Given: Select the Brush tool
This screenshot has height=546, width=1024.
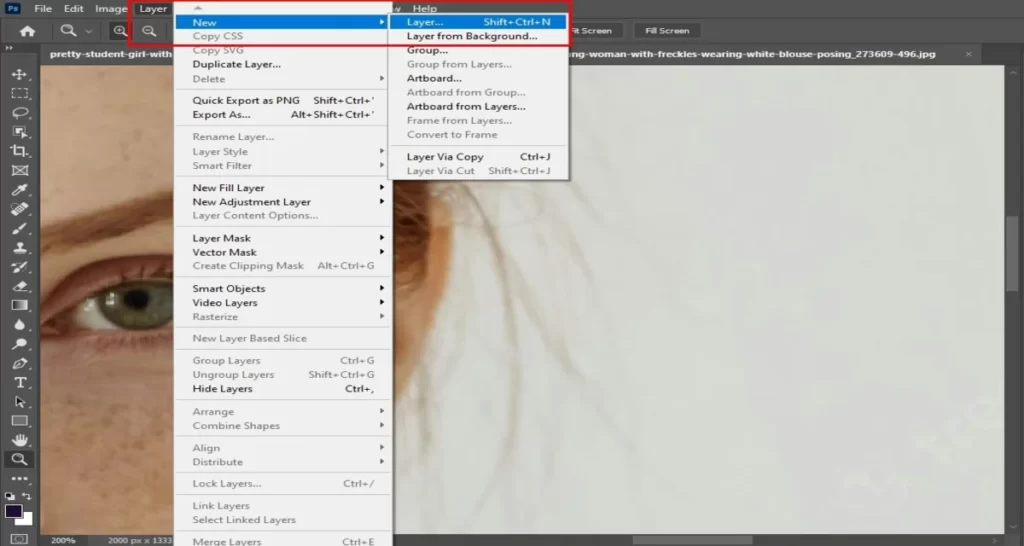Looking at the screenshot, I should tap(20, 229).
